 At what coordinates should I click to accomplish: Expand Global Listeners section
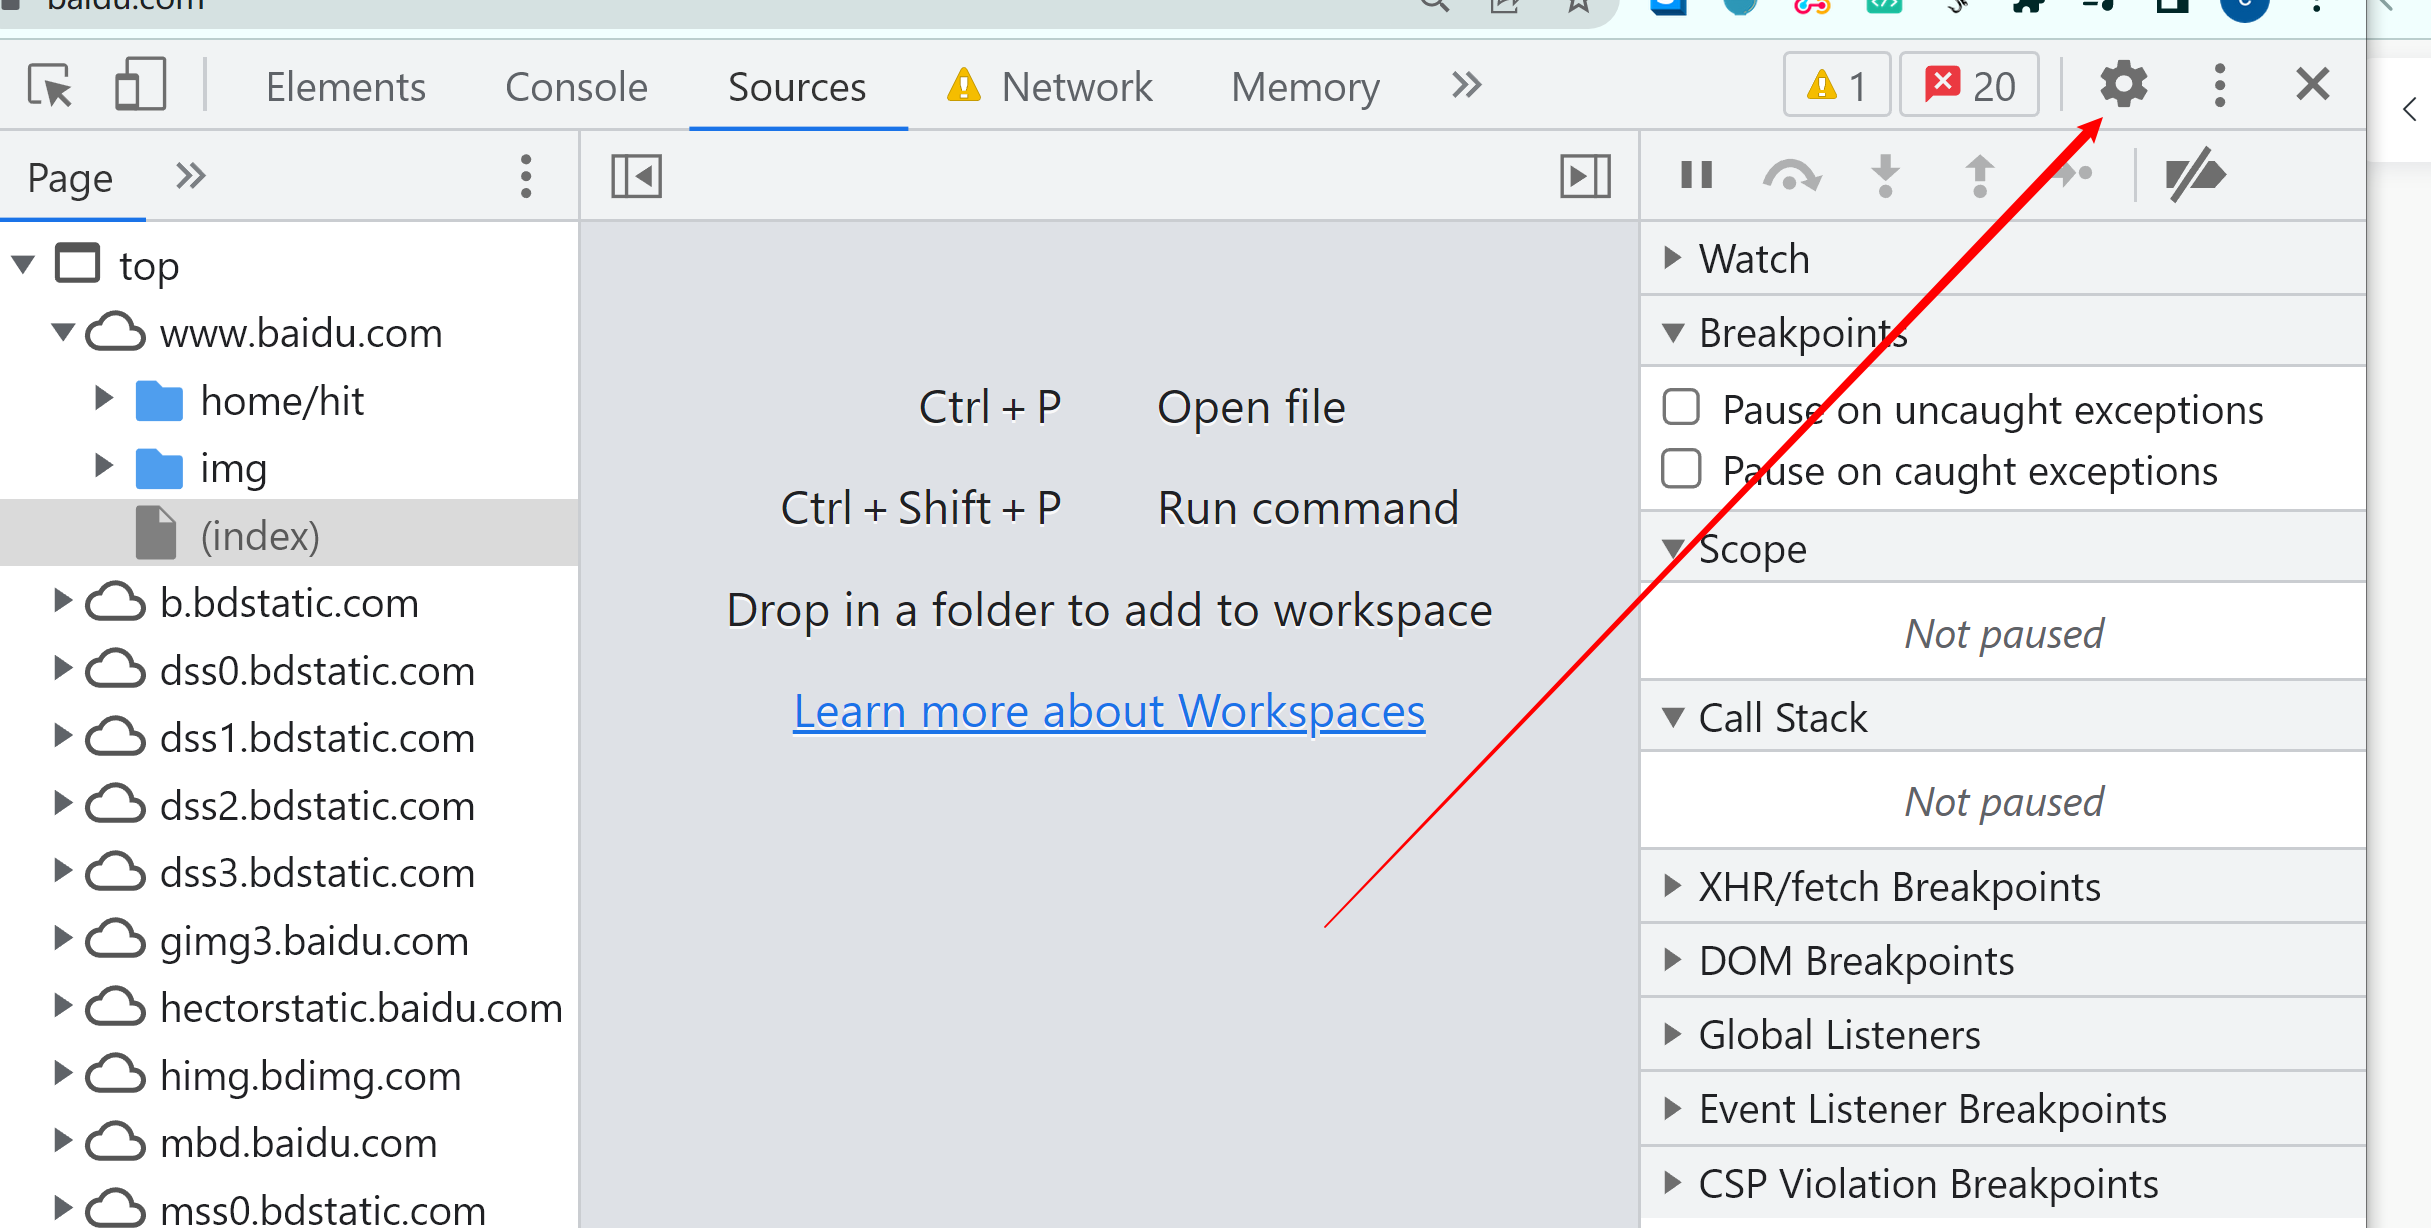[1672, 1034]
